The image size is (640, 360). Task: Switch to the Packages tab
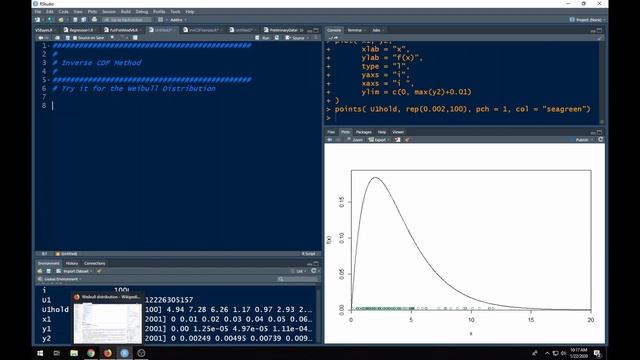click(363, 132)
